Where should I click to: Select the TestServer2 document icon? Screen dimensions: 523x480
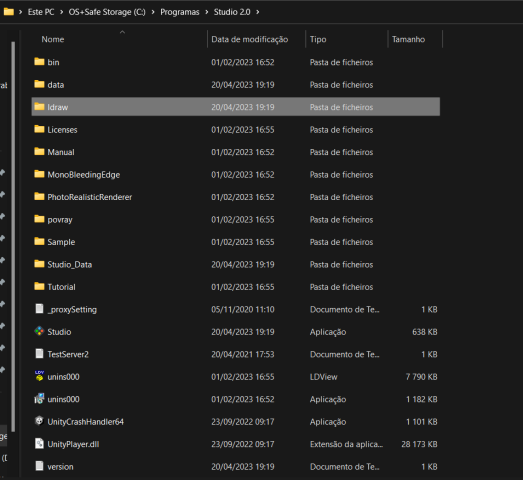39,354
